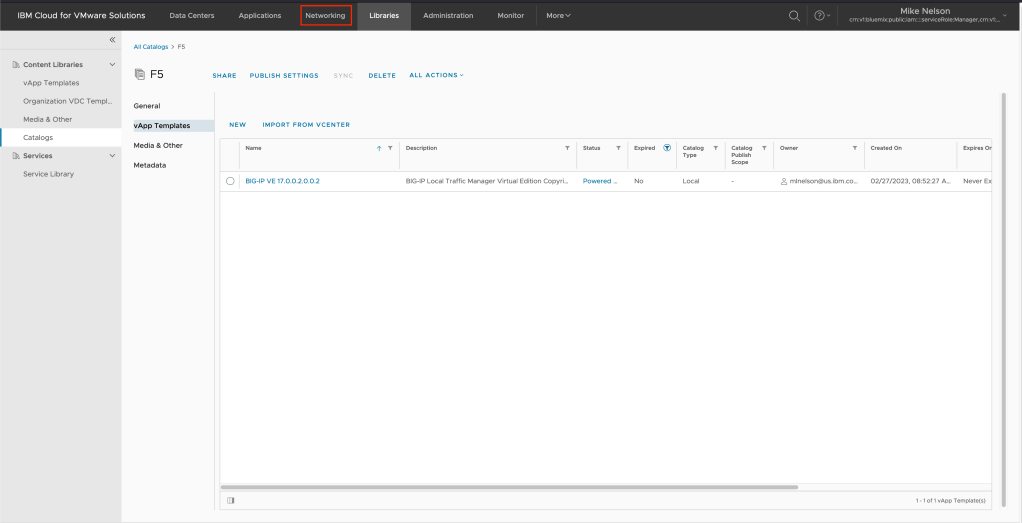Expand the ALL ACTIONS dropdown
The height and width of the screenshot is (523, 1022).
(x=436, y=75)
